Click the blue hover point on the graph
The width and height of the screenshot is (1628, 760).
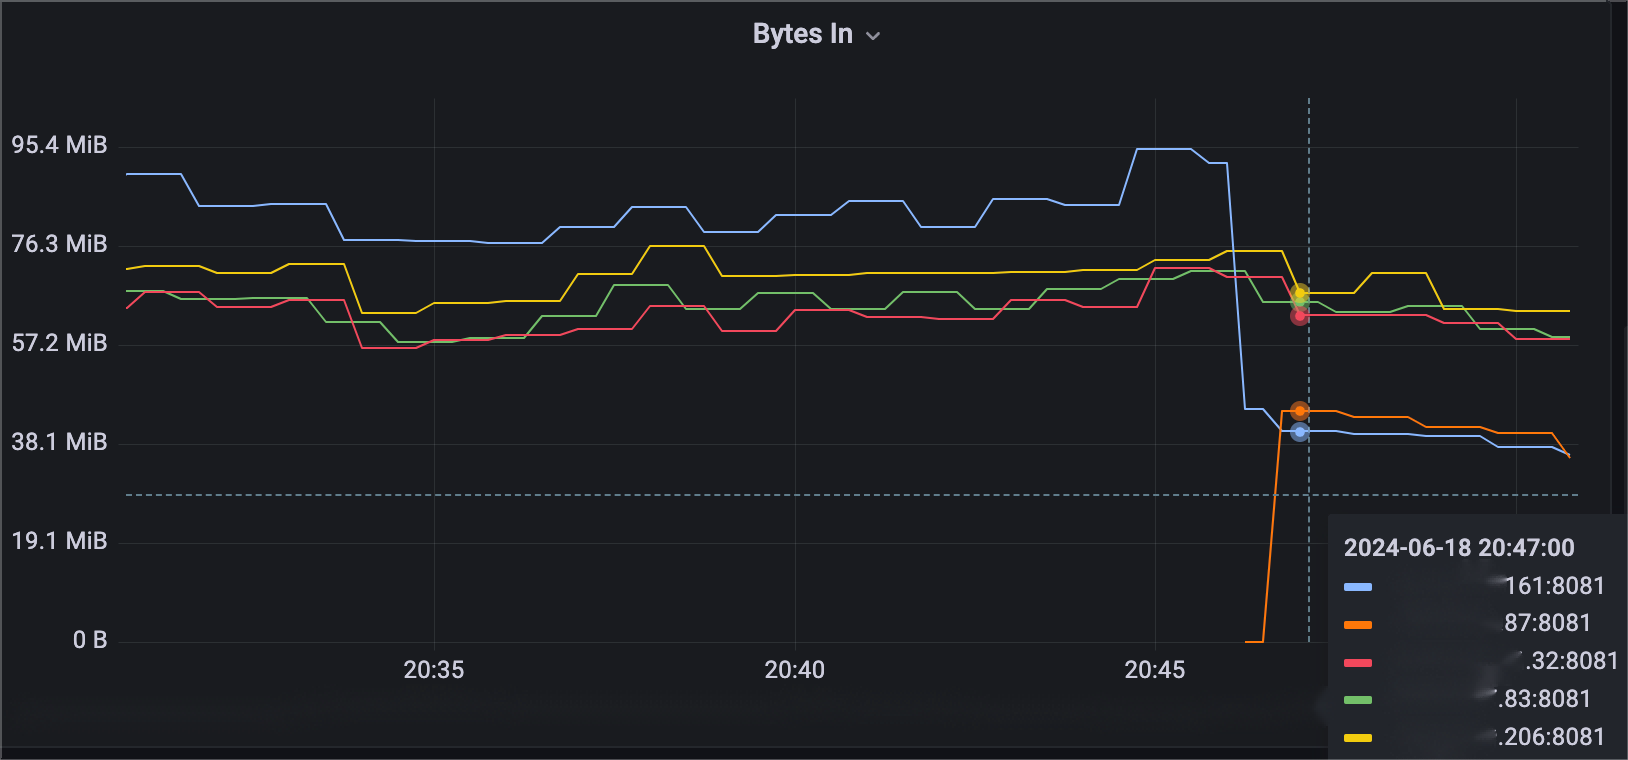[x=1299, y=432]
